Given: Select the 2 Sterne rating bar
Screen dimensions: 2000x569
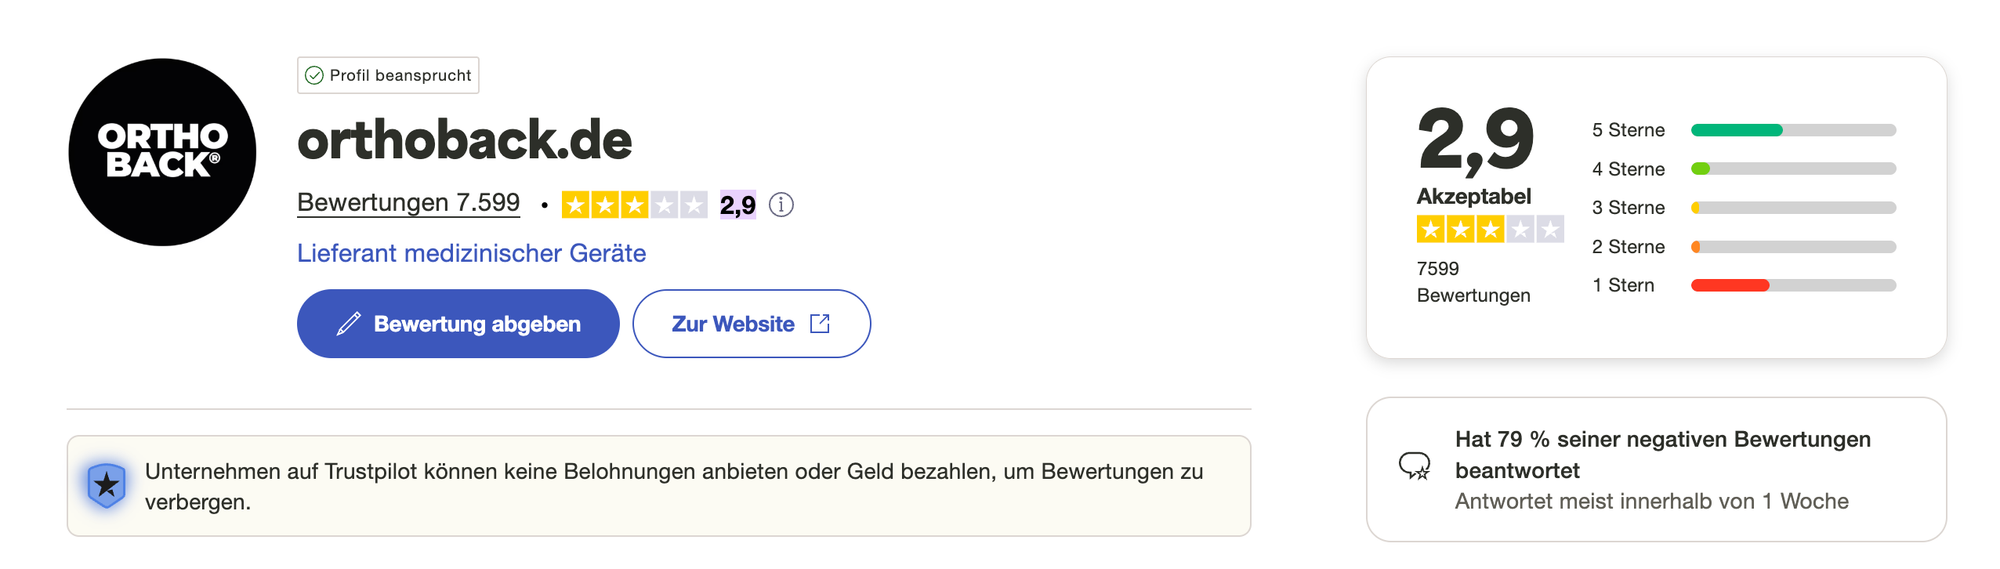Looking at the screenshot, I should [x=1793, y=247].
